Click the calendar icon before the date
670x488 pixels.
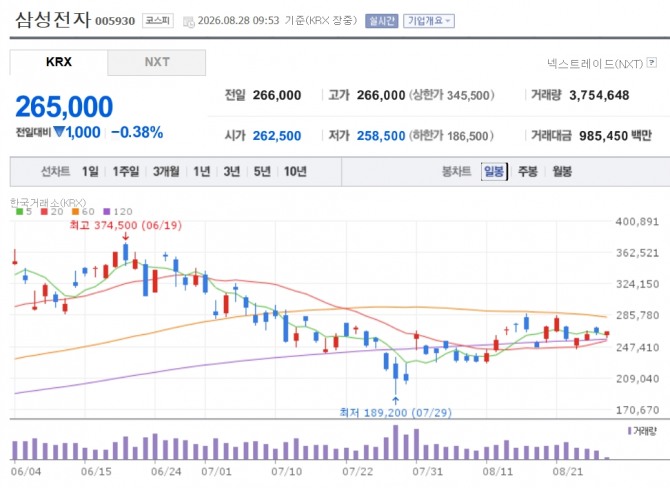tap(188, 22)
